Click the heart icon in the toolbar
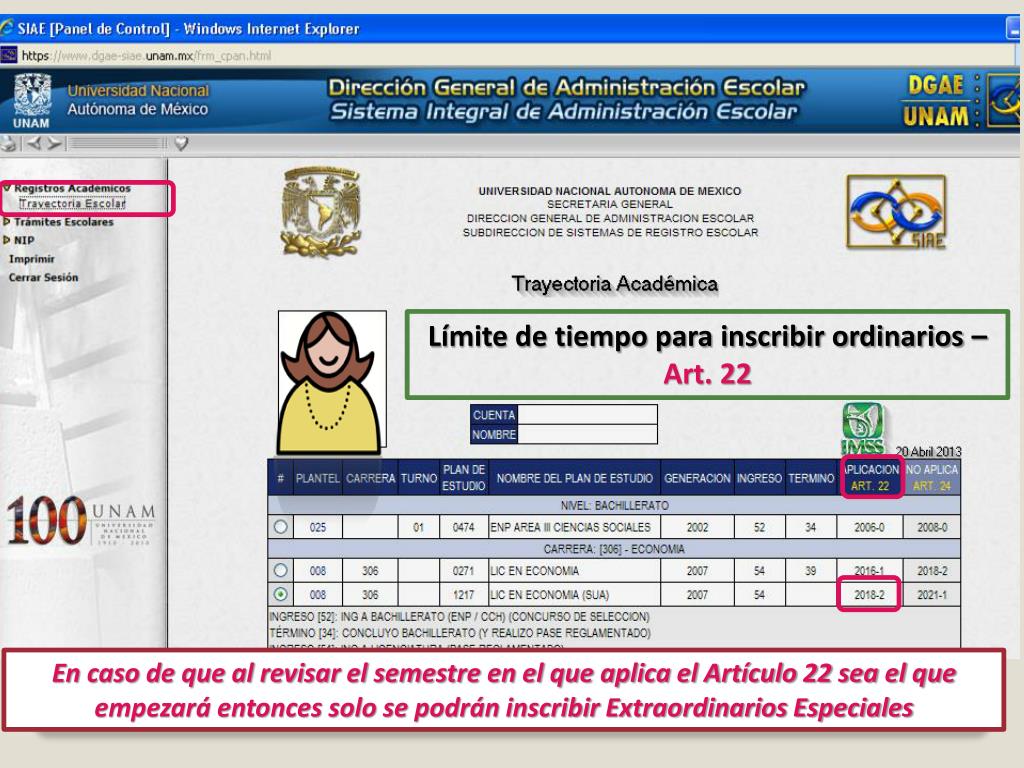Viewport: 1024px width, 768px height. [x=182, y=143]
